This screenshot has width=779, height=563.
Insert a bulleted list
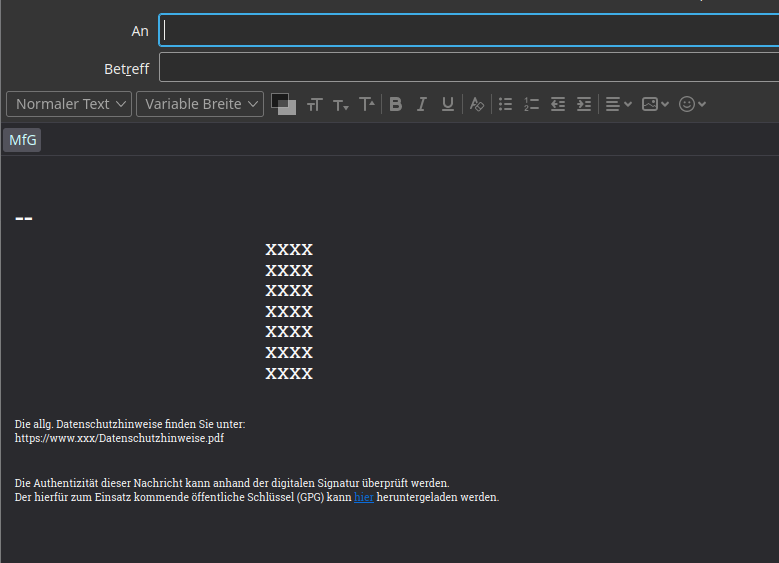tap(506, 104)
